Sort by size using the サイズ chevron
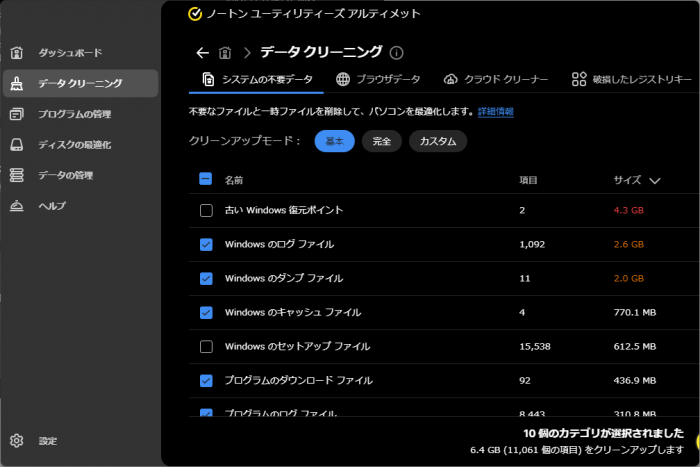This screenshot has width=700, height=467. [654, 181]
